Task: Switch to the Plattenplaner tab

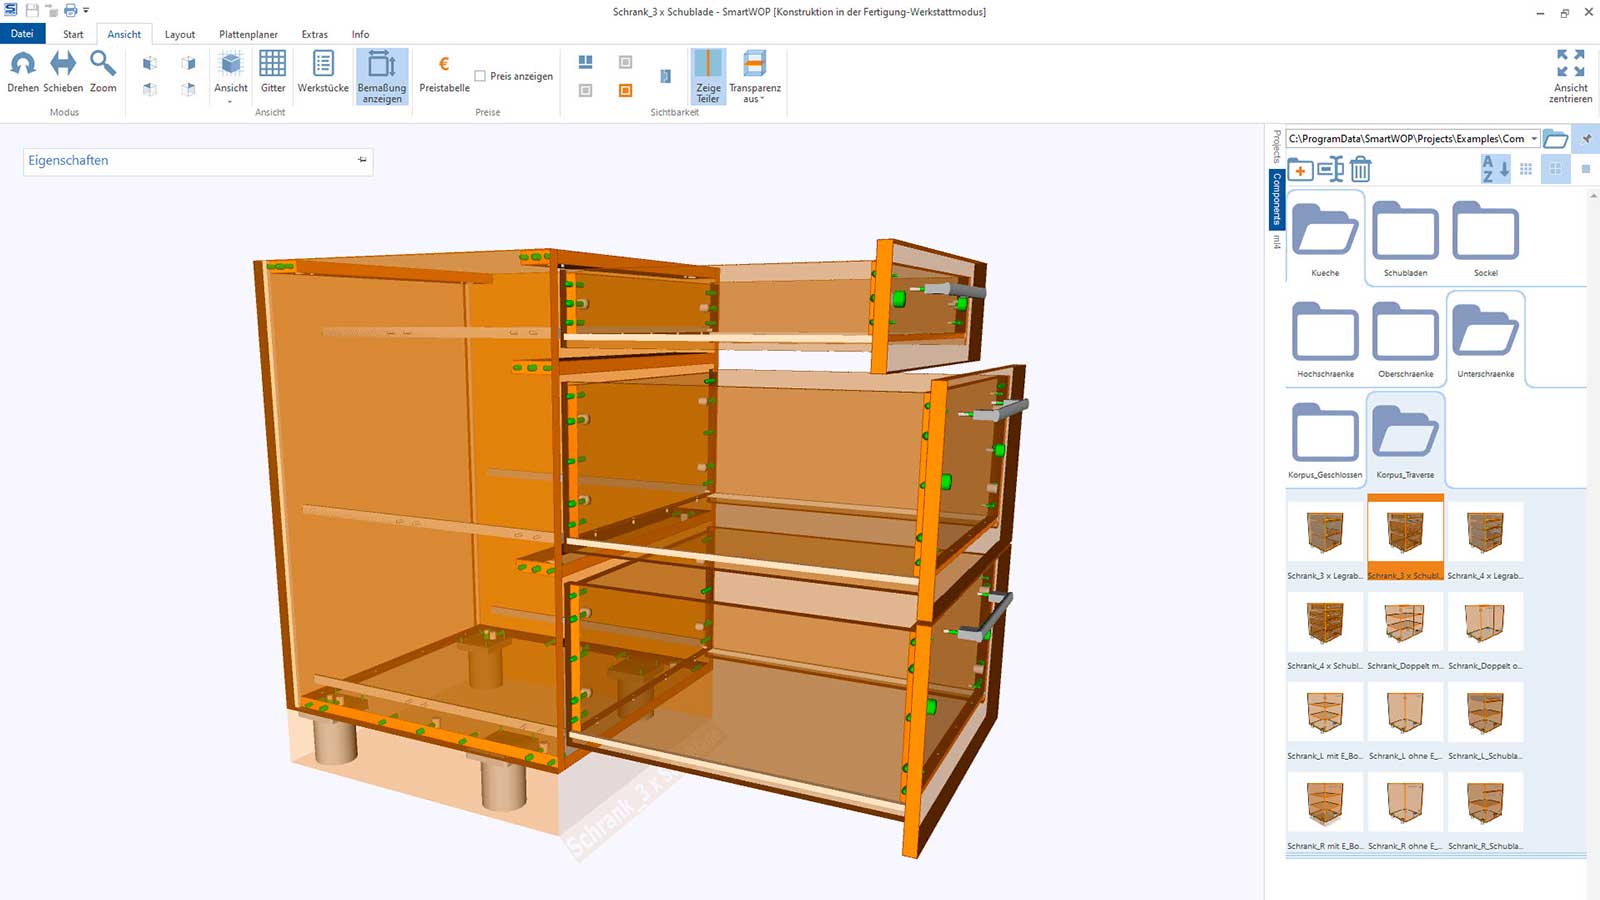Action: [x=248, y=34]
